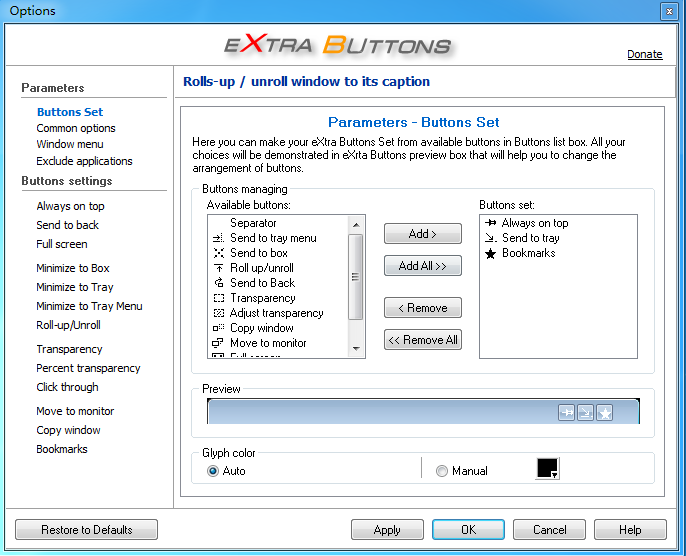This screenshot has width=686, height=556.
Task: Click the Copy window glyph icon
Action: (x=218, y=328)
